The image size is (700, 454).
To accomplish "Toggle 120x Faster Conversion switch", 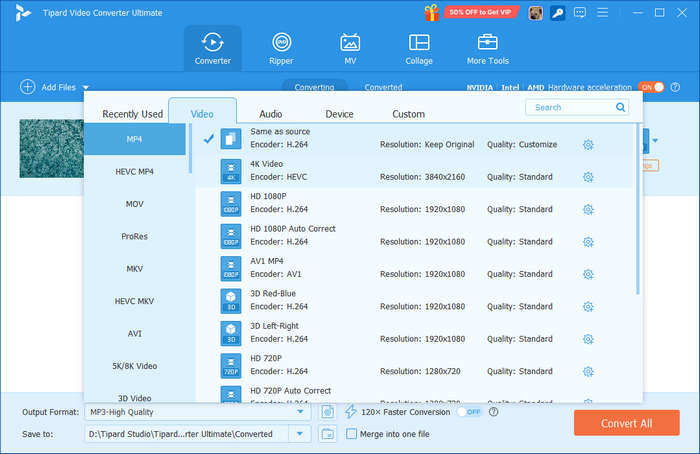I will tap(470, 412).
